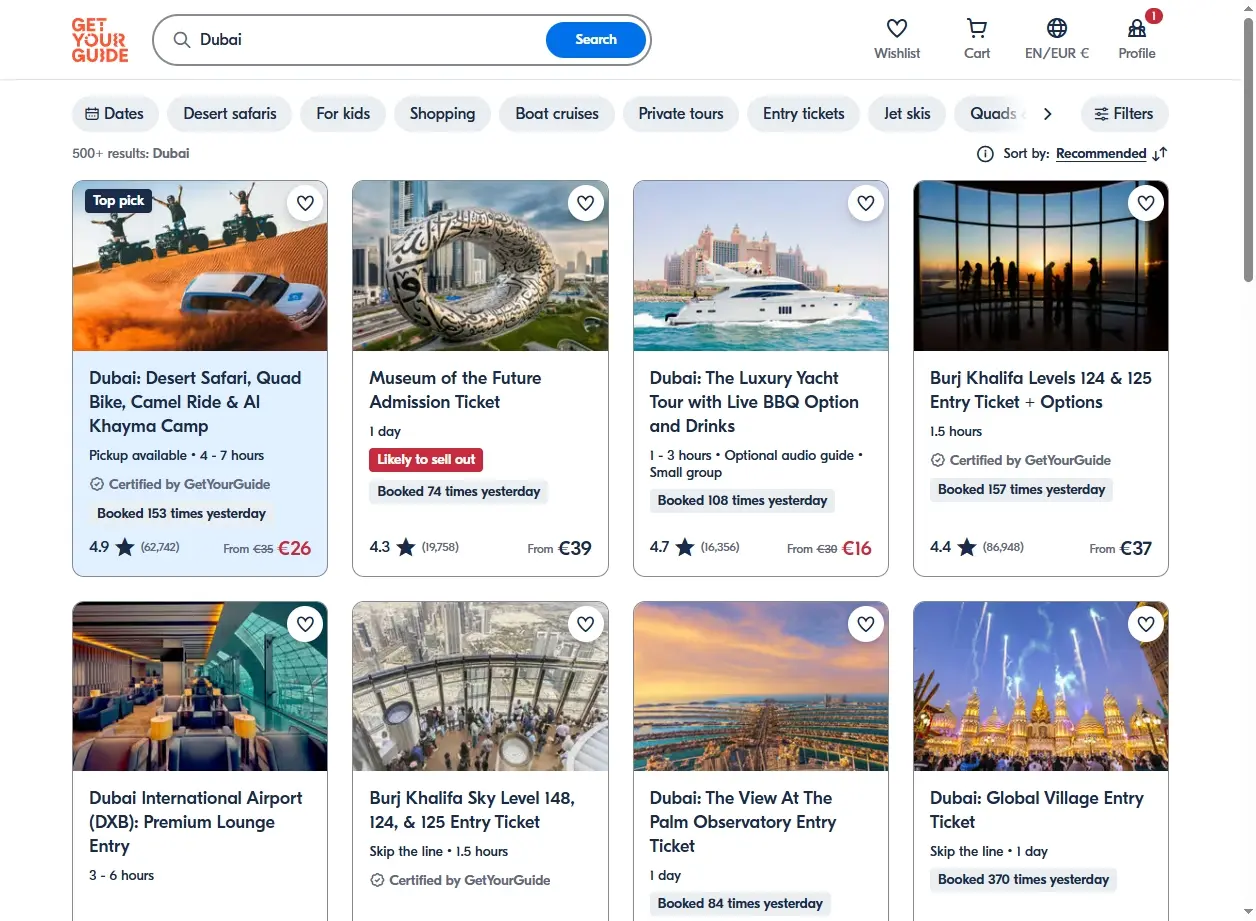
Task: Open the Profile icon
Action: point(1137,29)
